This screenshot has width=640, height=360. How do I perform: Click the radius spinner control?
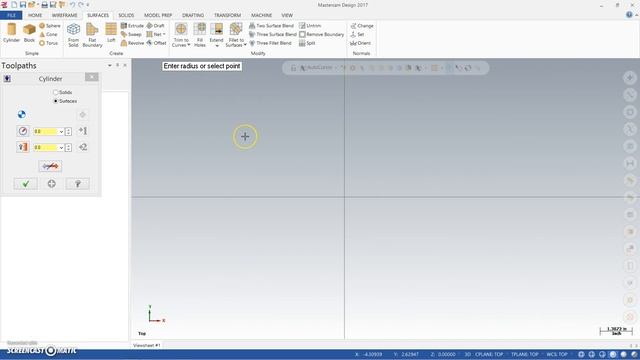point(69,131)
